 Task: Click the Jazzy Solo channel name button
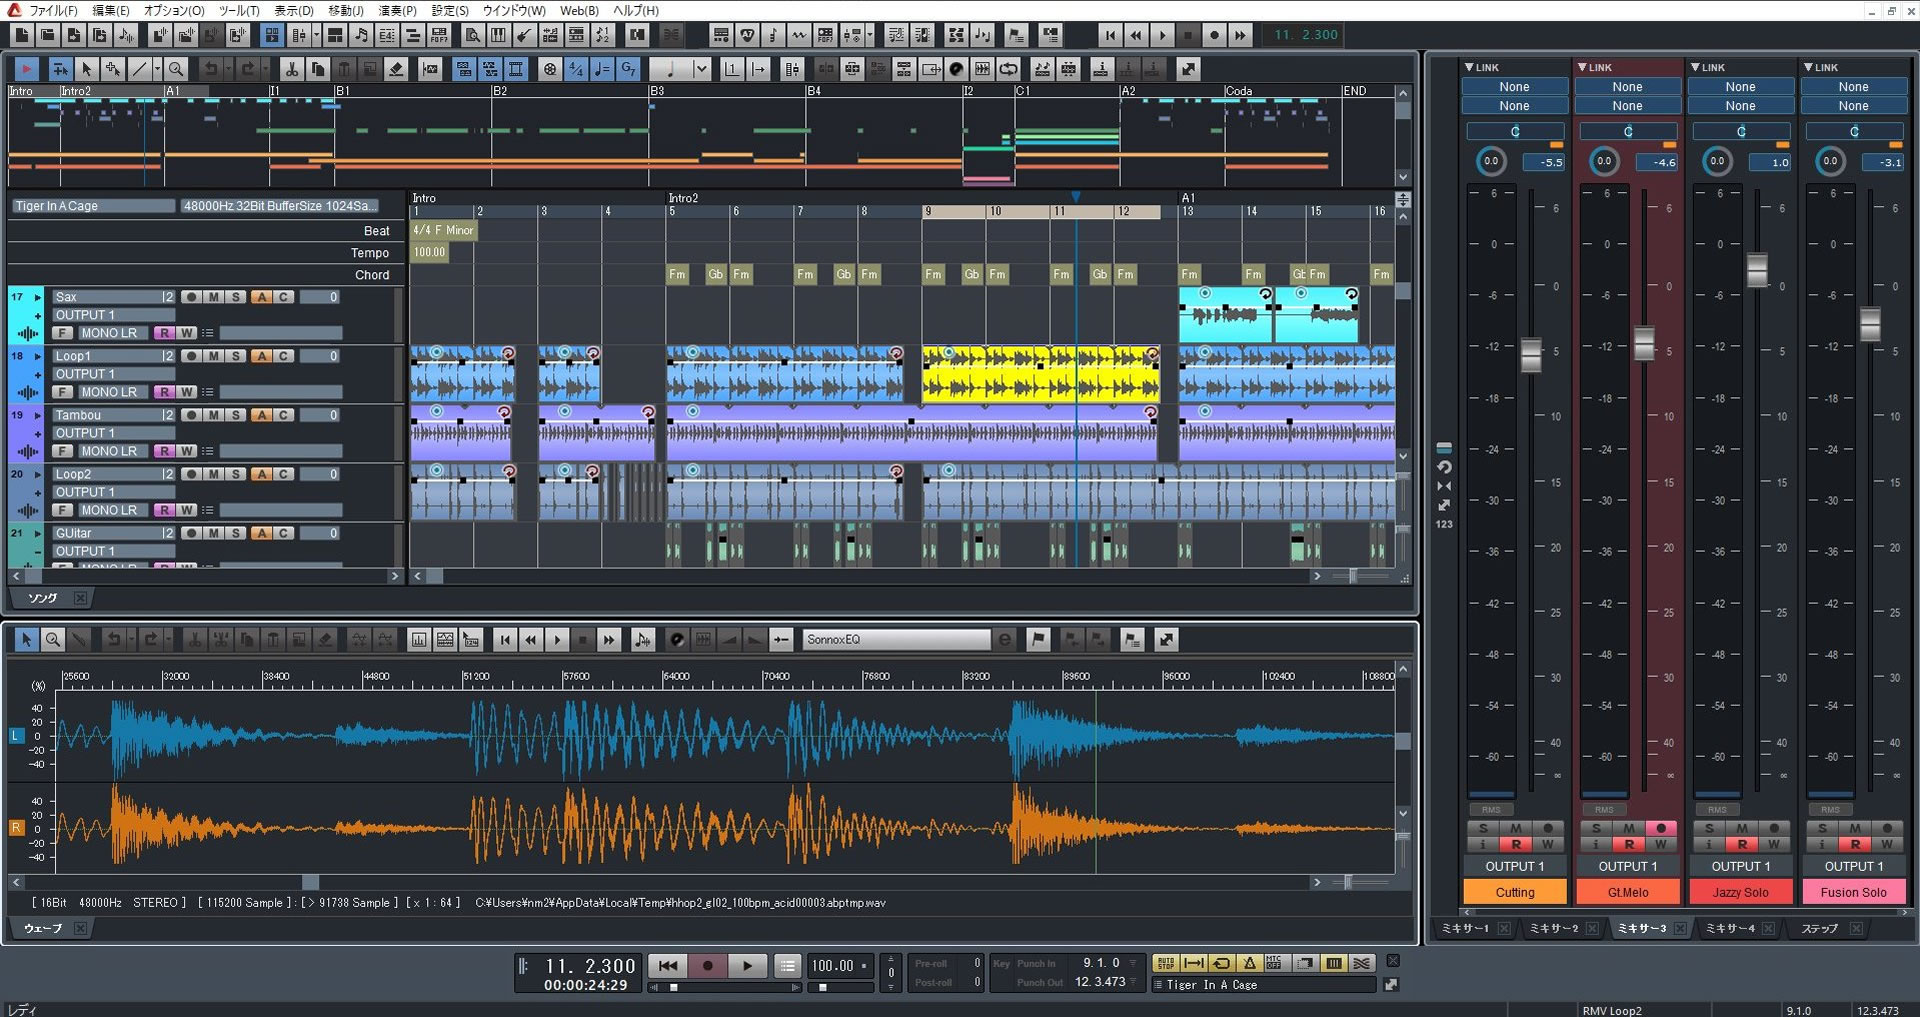pos(1740,892)
